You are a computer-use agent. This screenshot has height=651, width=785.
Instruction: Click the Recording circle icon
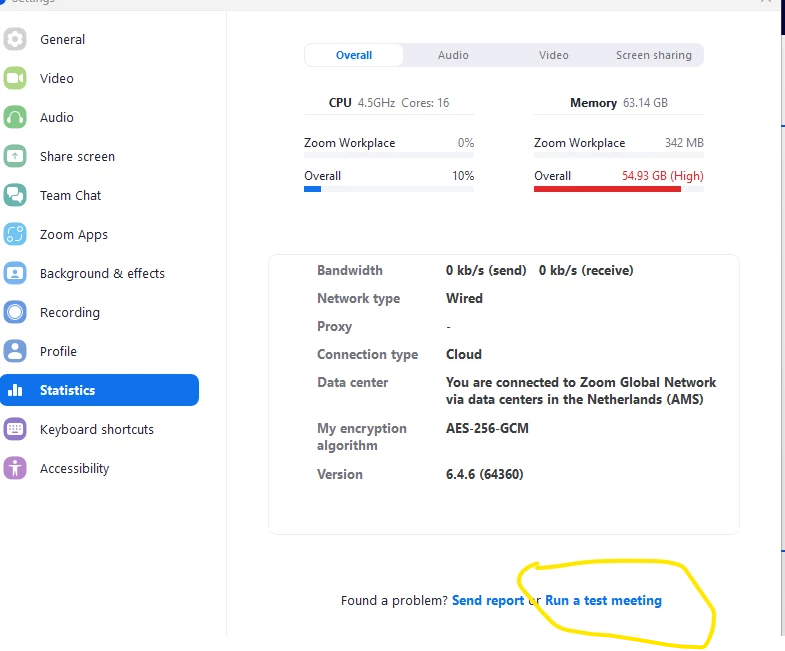(x=15, y=312)
